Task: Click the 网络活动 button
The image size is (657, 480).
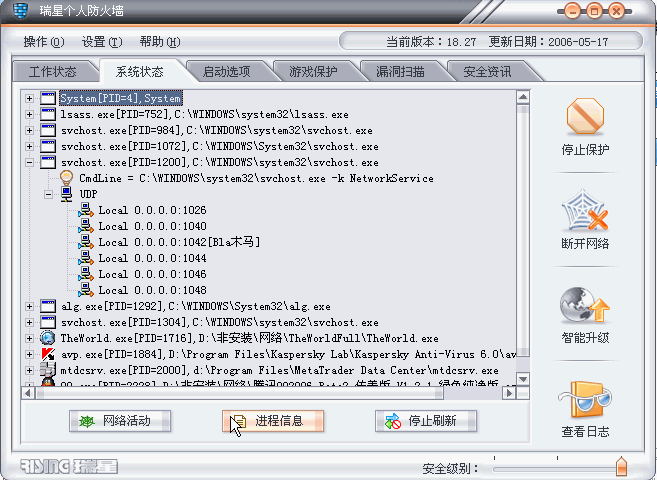Action: pyautogui.click(x=120, y=421)
